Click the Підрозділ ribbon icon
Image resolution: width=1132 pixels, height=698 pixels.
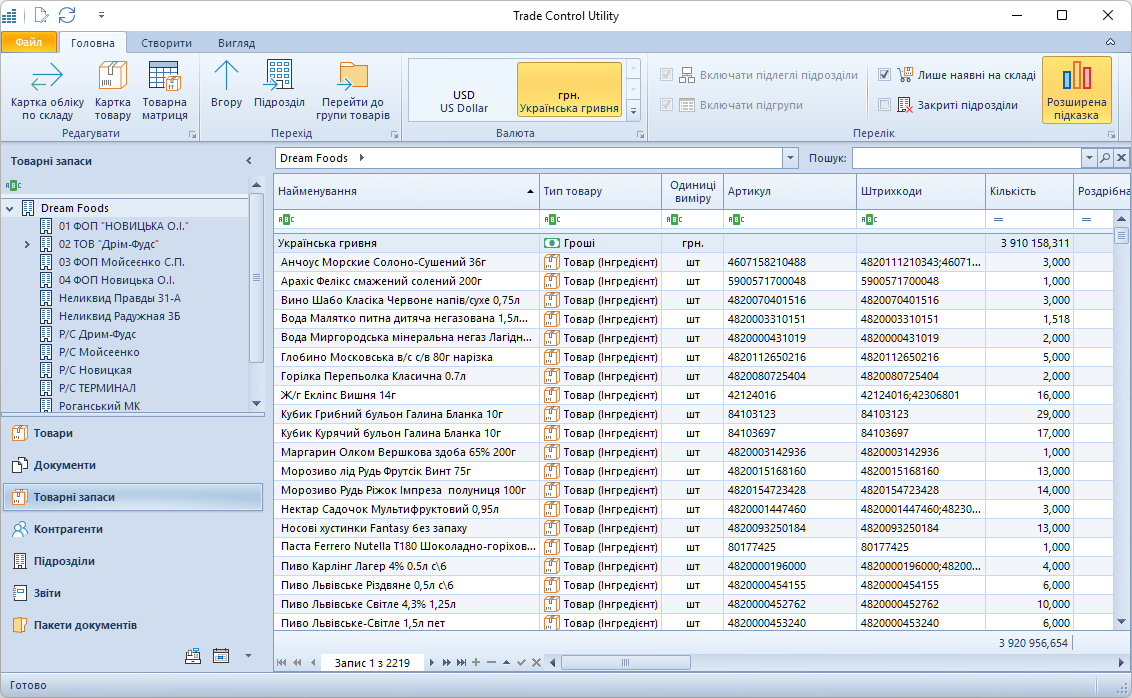point(279,85)
